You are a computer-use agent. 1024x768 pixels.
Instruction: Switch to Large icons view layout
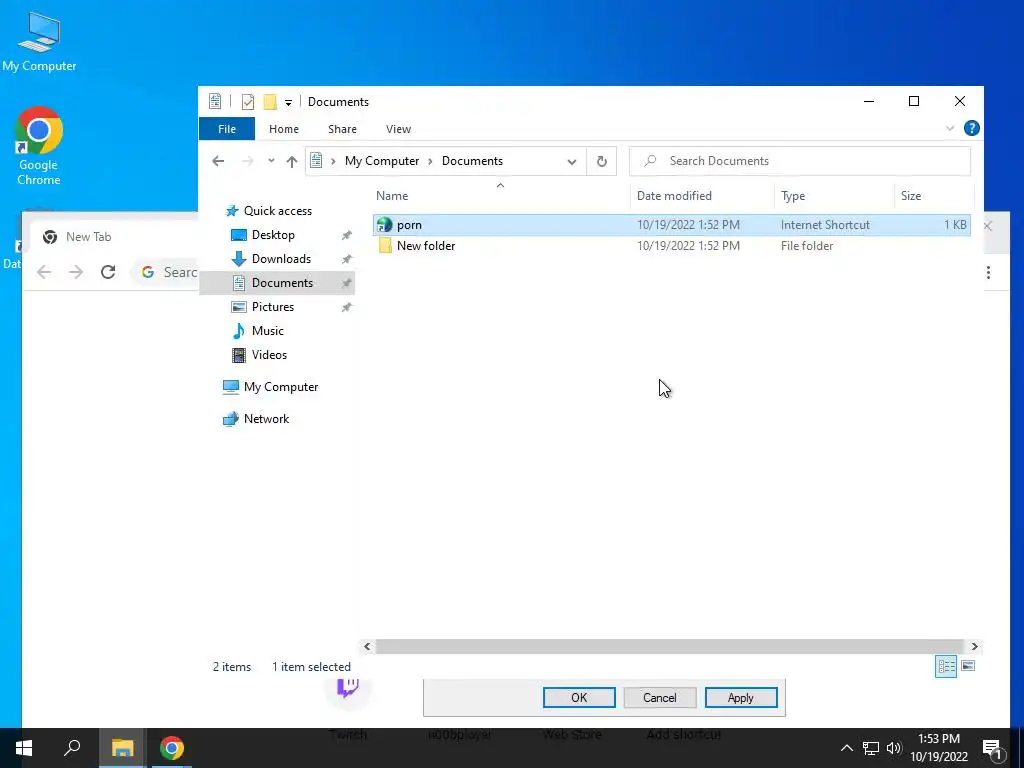[968, 666]
